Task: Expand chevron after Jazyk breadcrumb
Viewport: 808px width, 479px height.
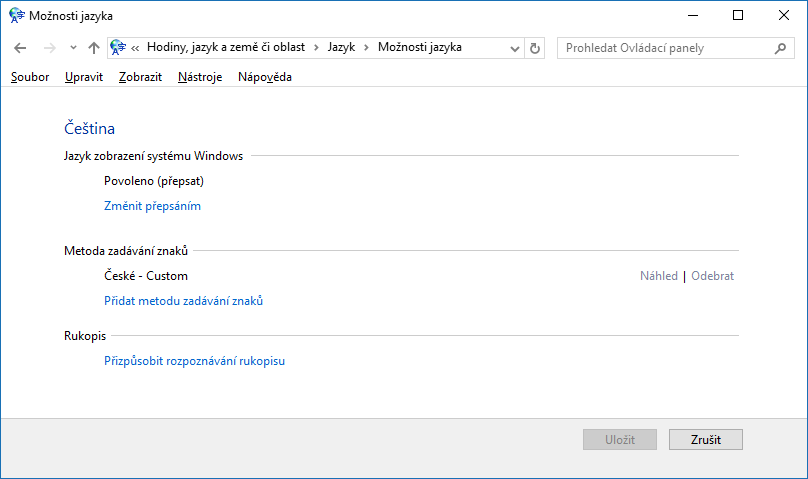Action: coord(366,48)
